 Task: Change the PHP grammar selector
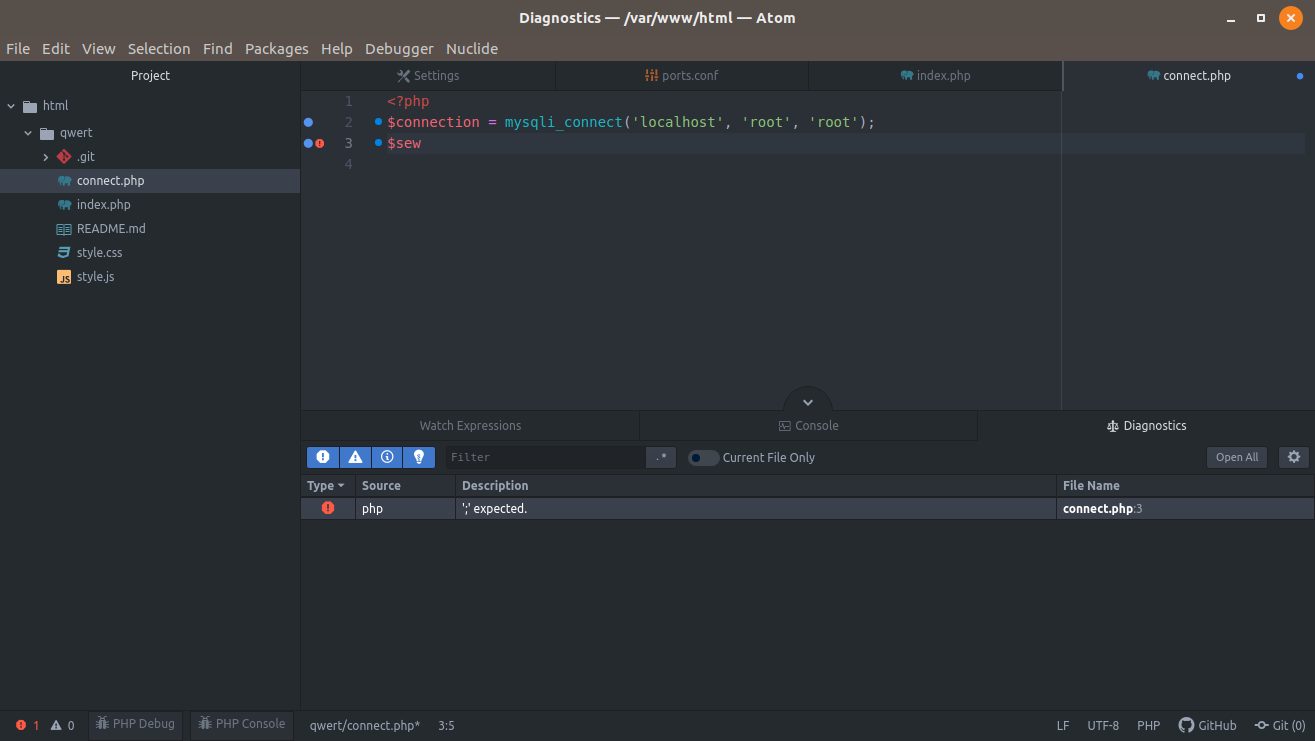coord(1148,725)
